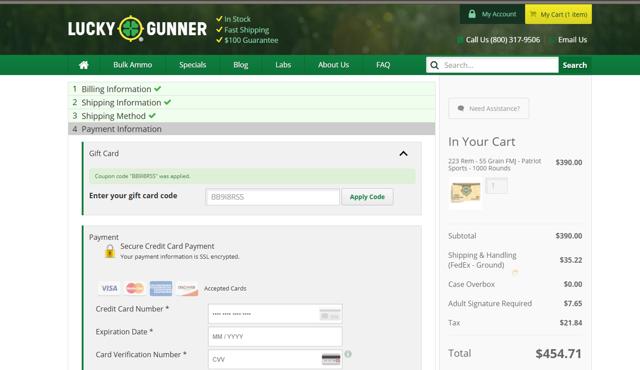Click the In Your Cart heading

(482, 142)
